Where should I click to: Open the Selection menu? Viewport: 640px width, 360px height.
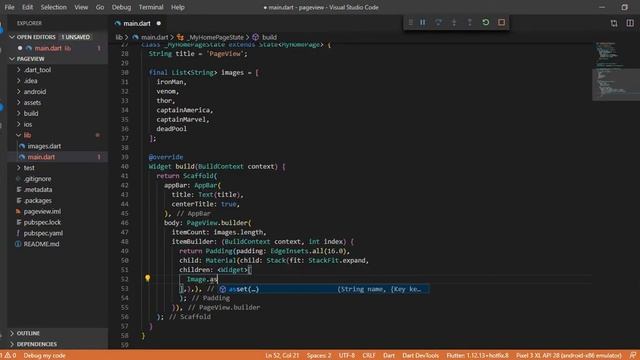[53, 7]
